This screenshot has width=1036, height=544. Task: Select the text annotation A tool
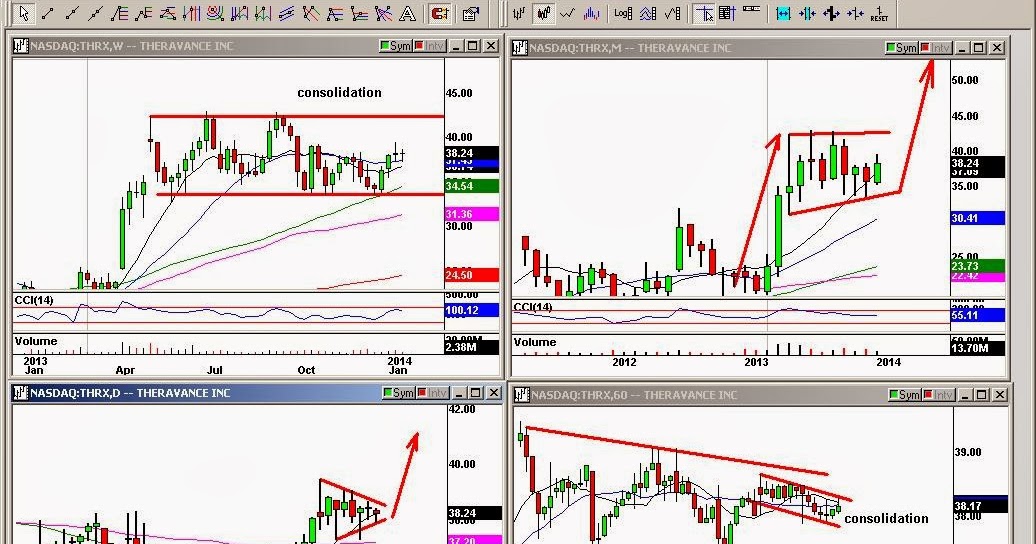tap(408, 13)
